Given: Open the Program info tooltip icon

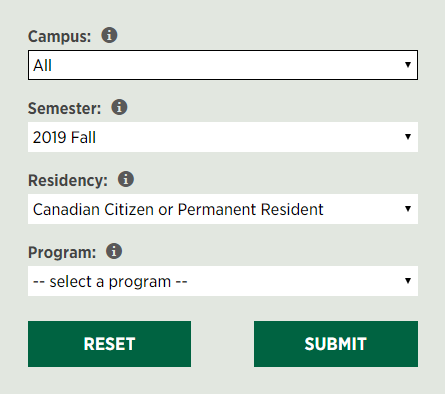Looking at the screenshot, I should coord(114,251).
